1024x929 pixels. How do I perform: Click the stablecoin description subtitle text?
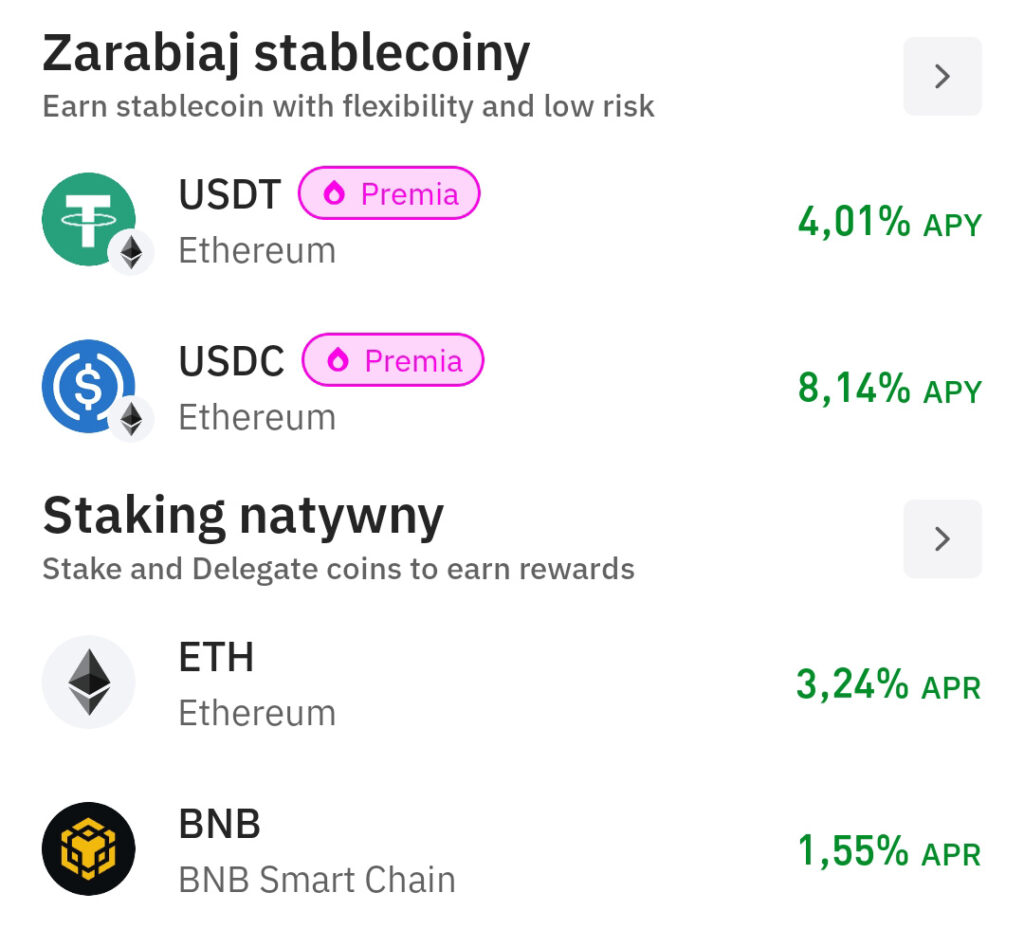[348, 106]
